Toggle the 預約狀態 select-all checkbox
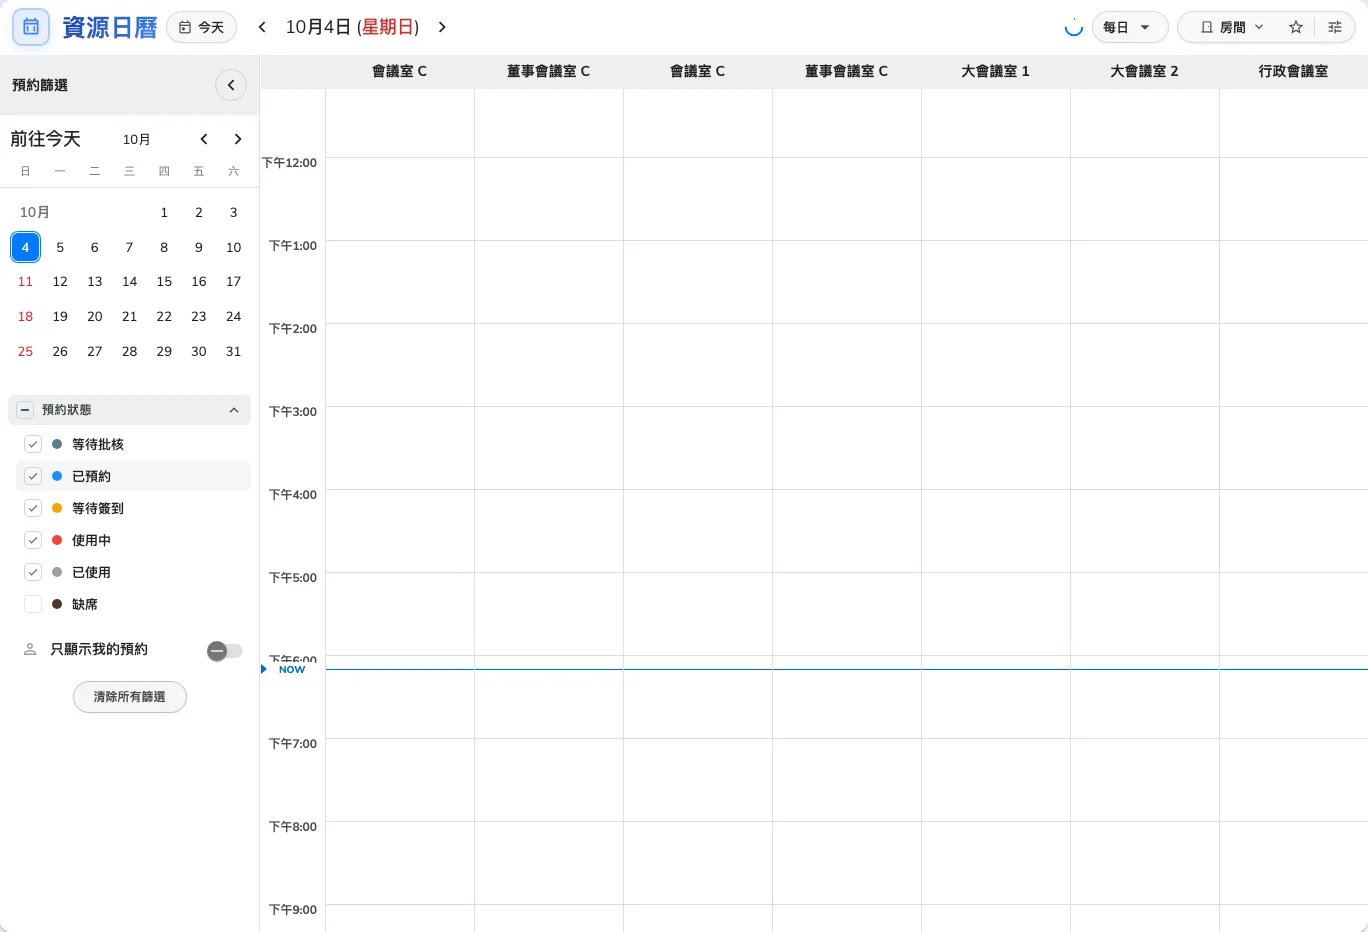 (25, 410)
